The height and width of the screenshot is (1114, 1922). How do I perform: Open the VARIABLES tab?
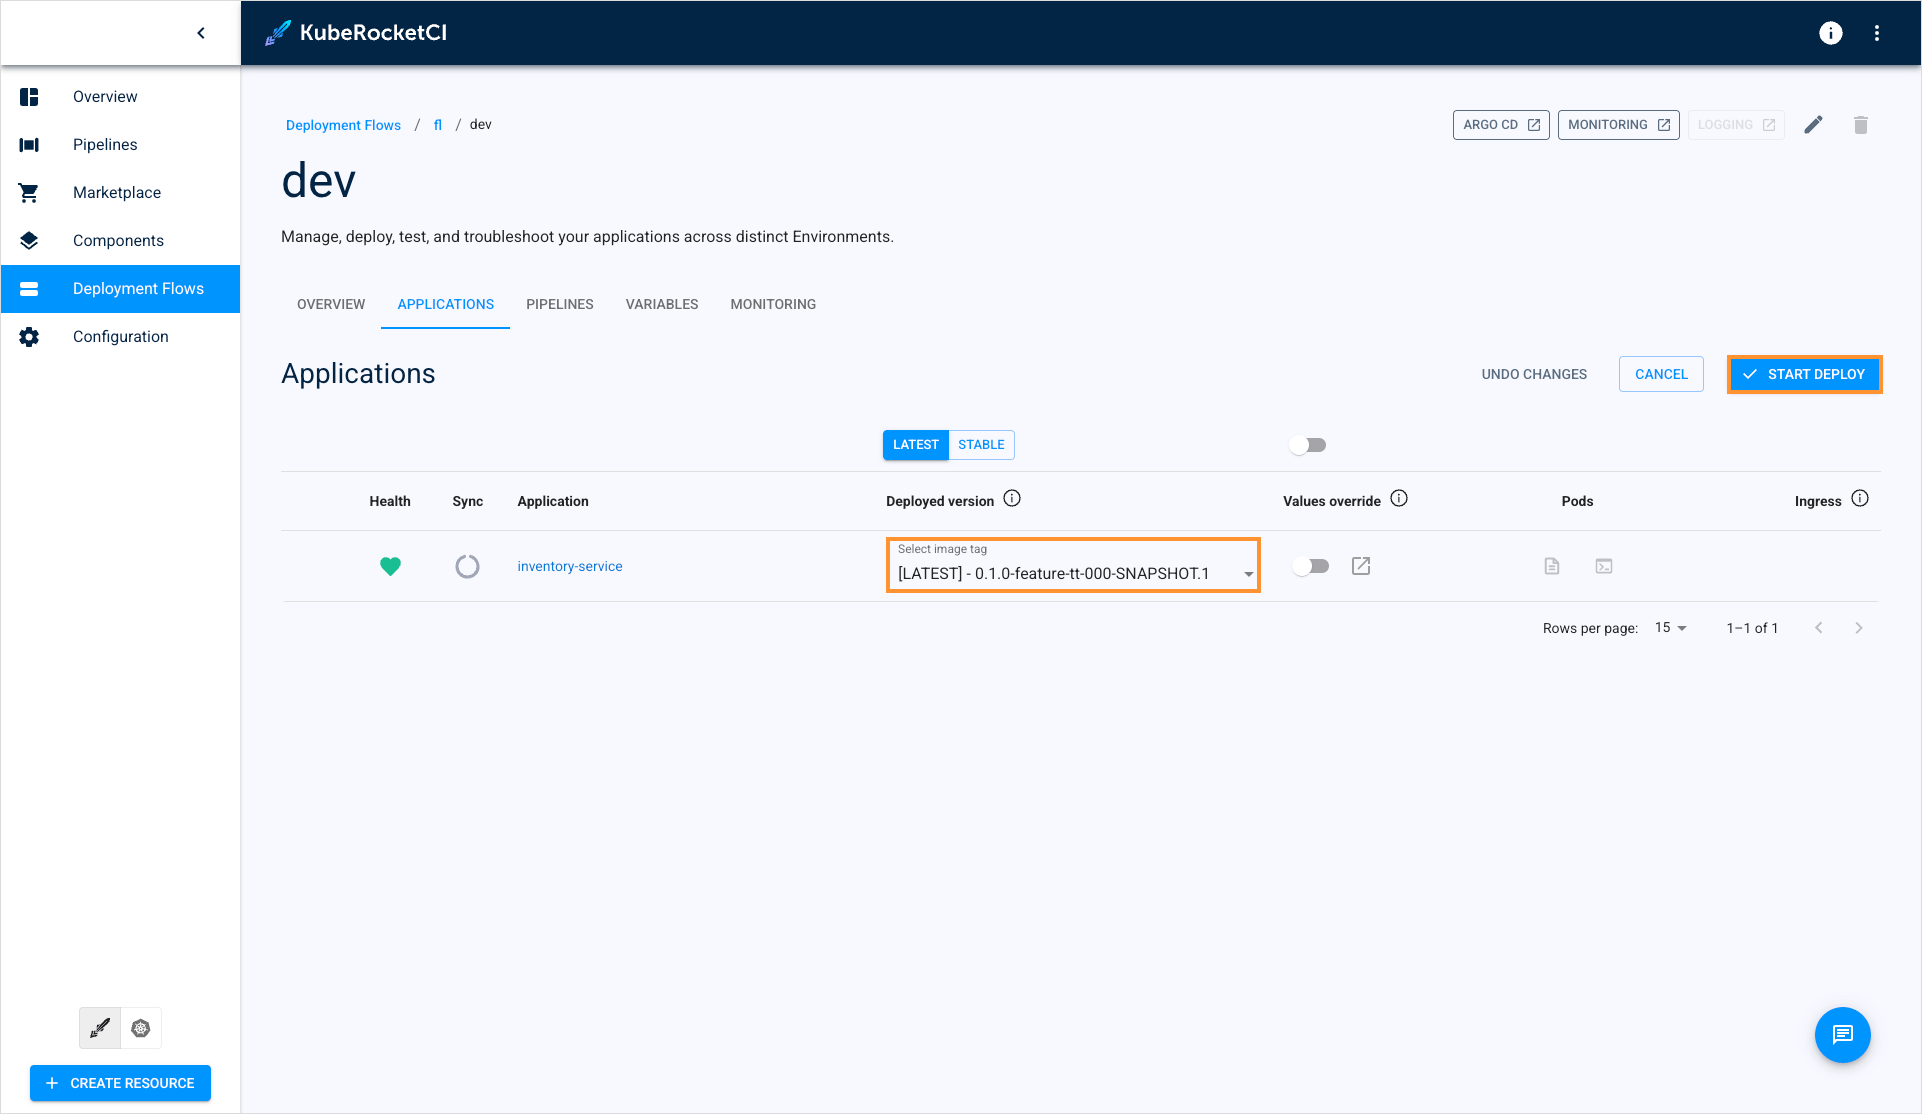tap(661, 304)
